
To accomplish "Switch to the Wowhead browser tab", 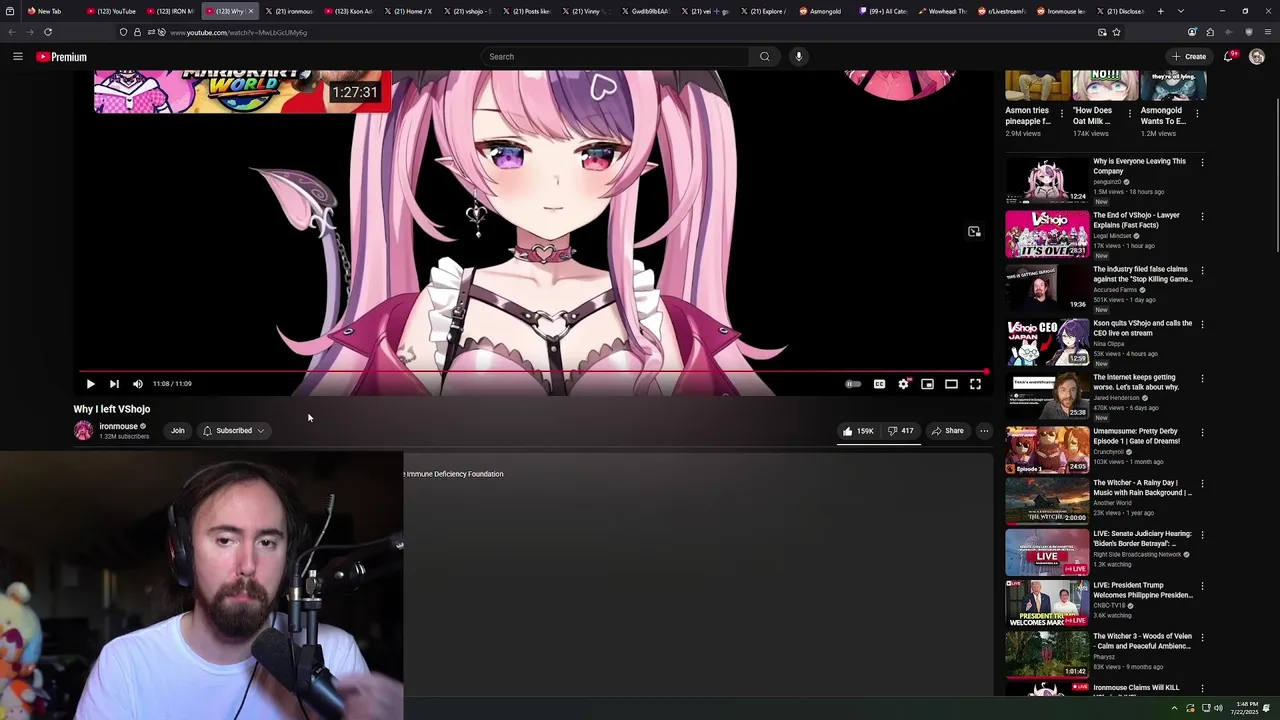I will point(942,11).
